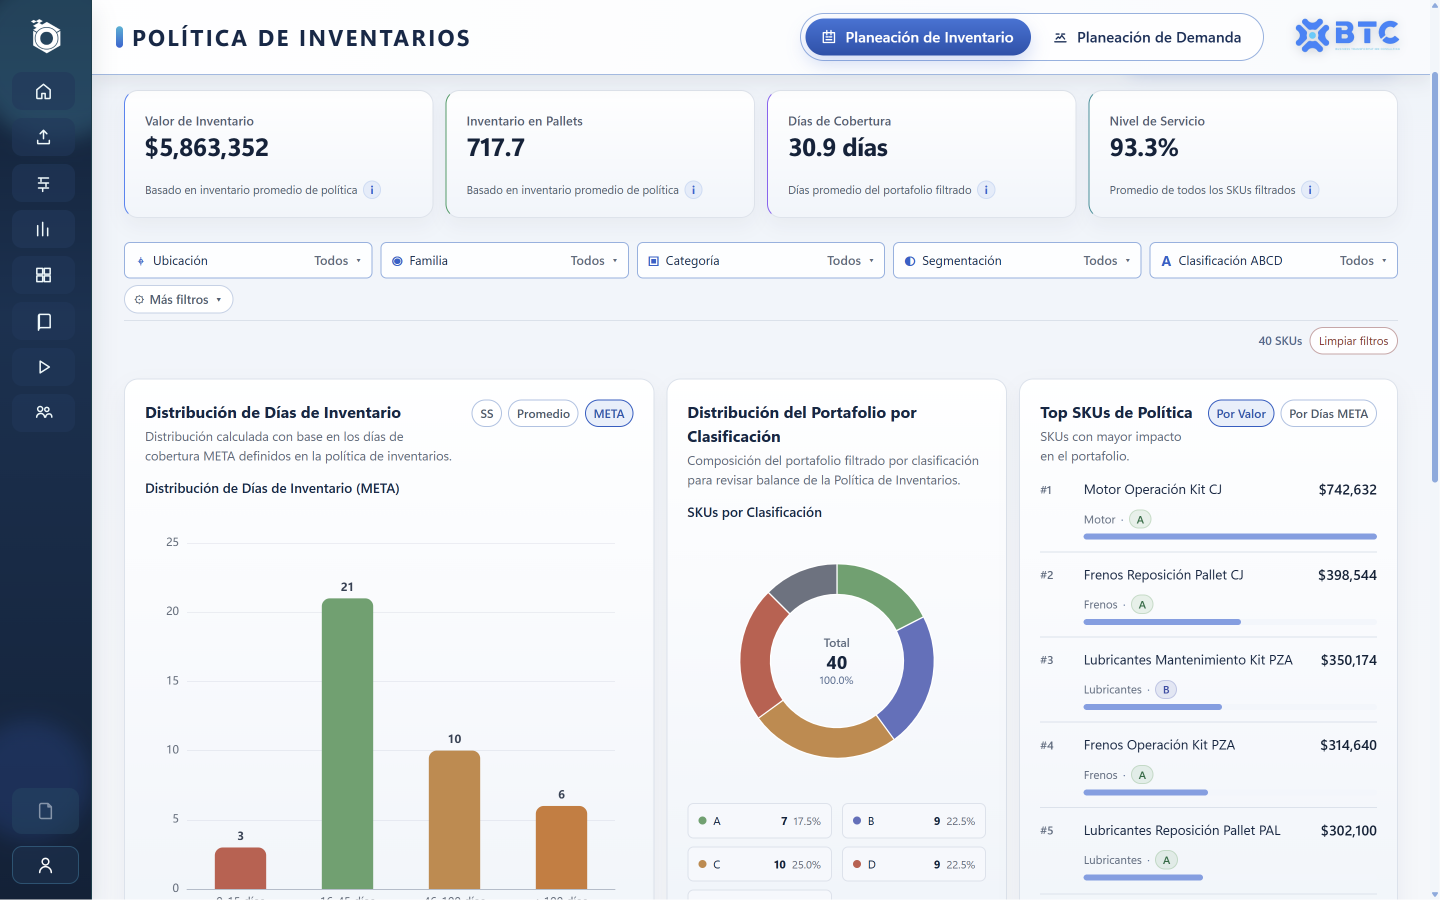Open the Categoría filter dropdown
This screenshot has height=900, width=1440.
pyautogui.click(x=761, y=260)
